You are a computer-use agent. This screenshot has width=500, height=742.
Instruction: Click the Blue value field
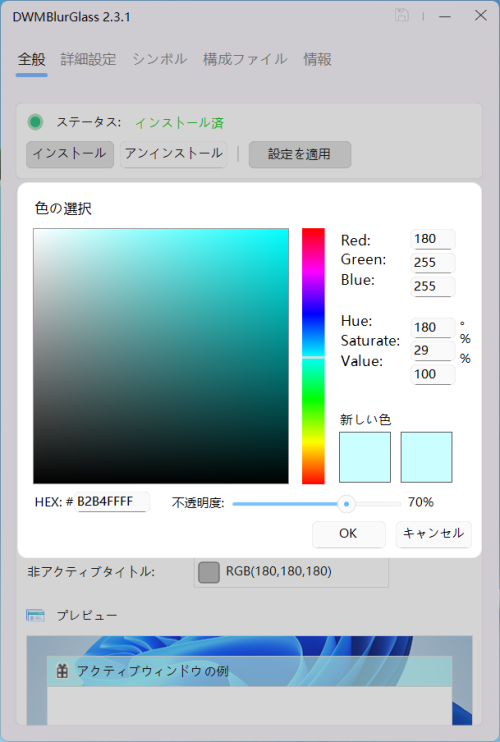[x=433, y=287]
